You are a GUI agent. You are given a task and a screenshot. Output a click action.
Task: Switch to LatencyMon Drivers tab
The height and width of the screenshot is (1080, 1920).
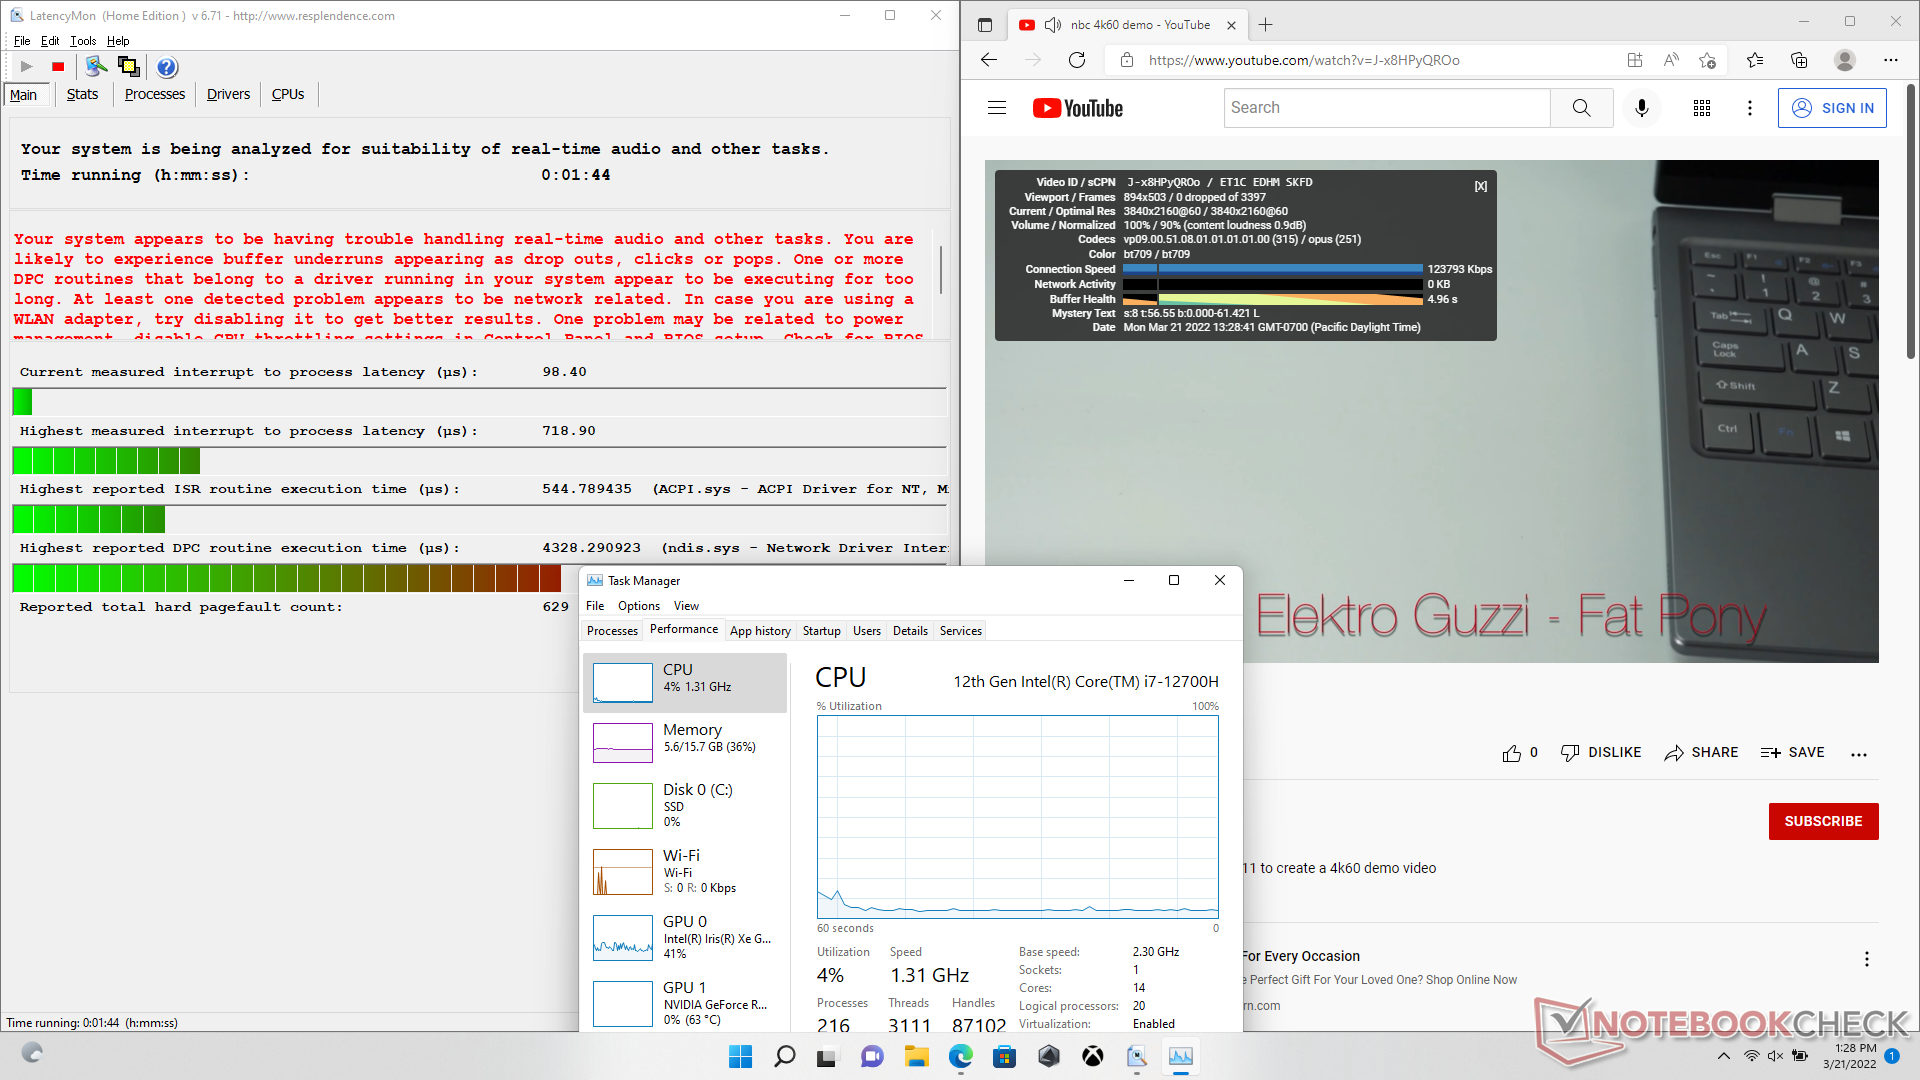click(x=228, y=95)
